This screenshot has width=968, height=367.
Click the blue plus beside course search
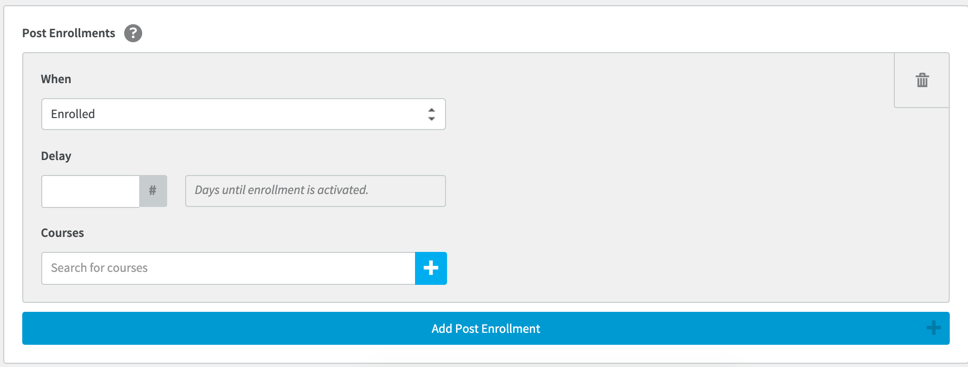[431, 268]
